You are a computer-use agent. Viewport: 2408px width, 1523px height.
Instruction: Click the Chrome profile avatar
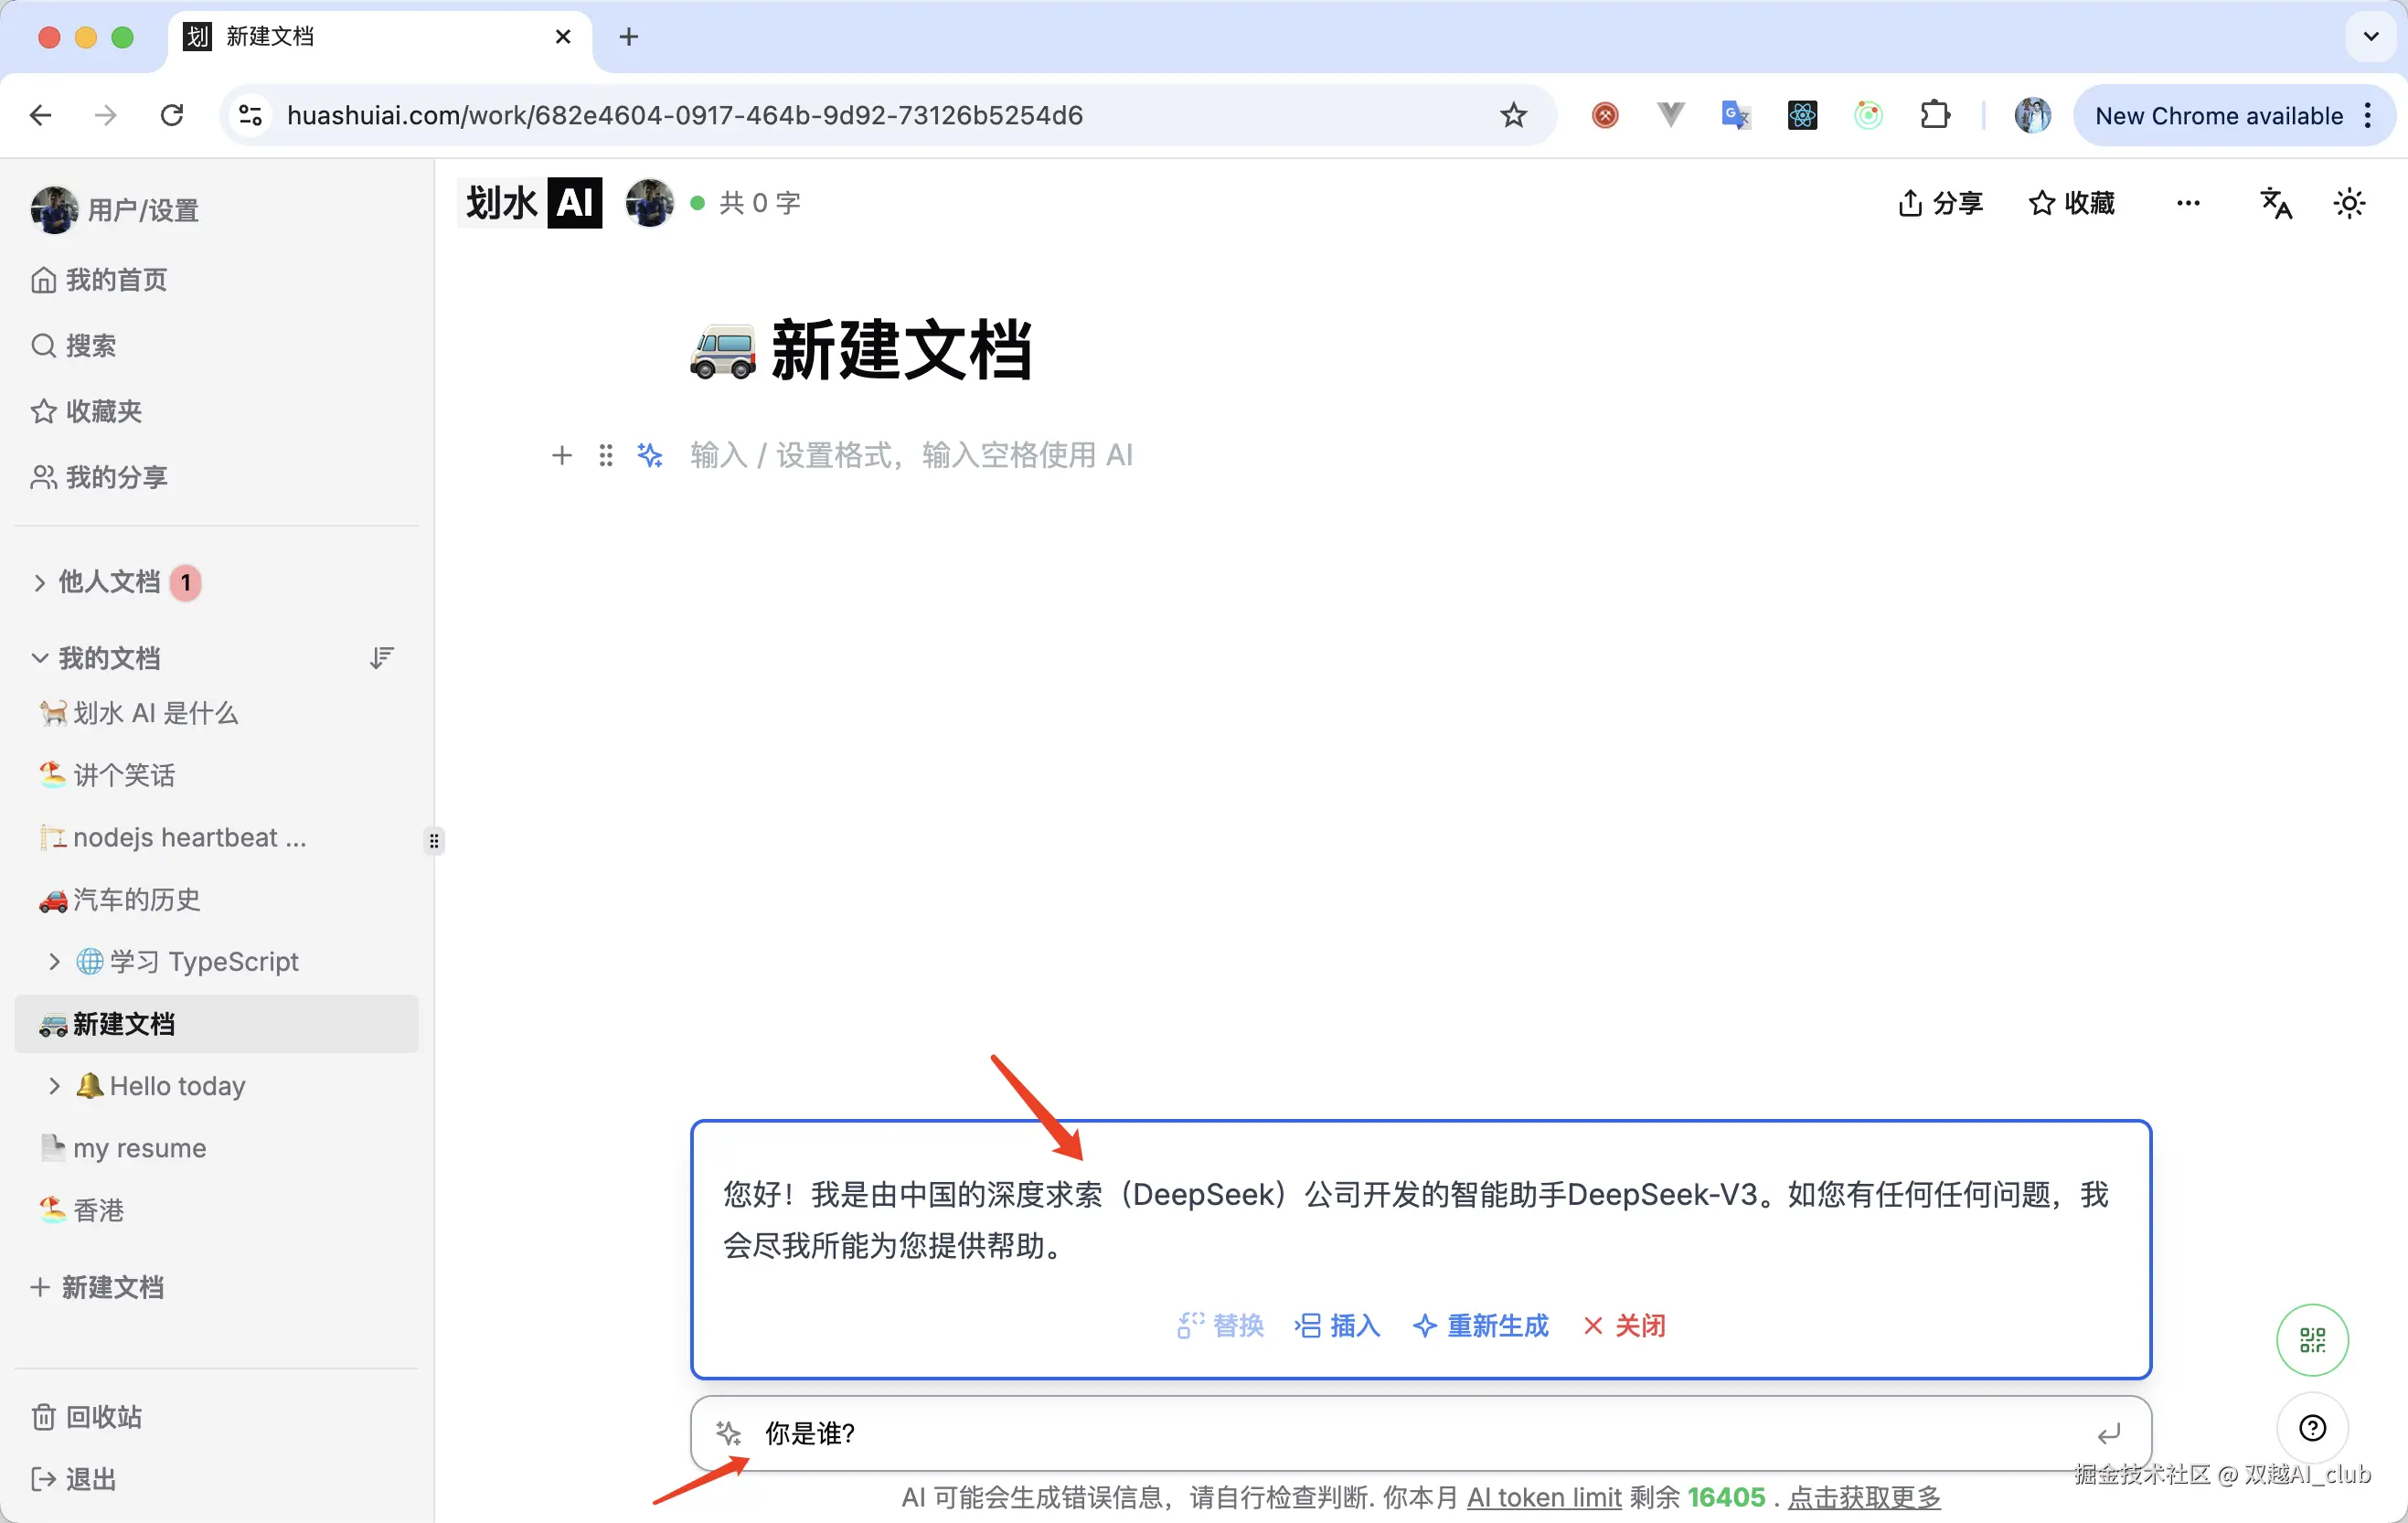pos(2032,115)
